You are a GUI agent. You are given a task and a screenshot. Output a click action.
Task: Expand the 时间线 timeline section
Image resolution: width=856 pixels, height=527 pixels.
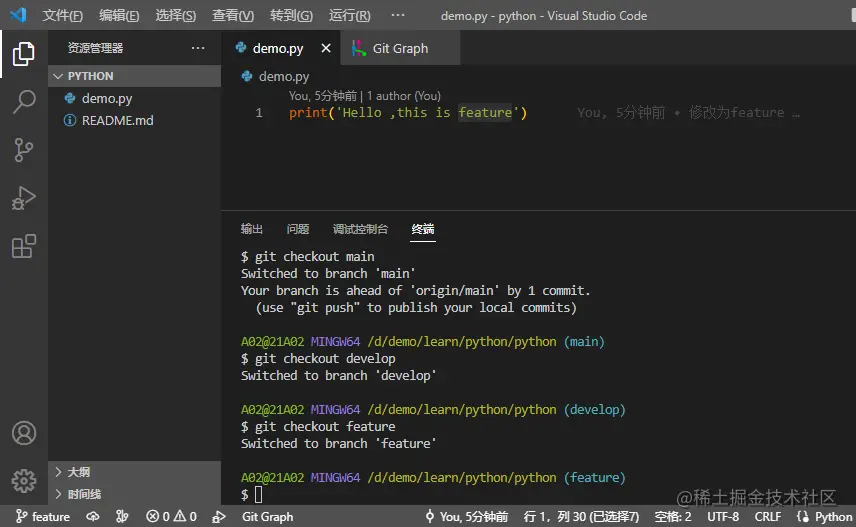tap(134, 494)
